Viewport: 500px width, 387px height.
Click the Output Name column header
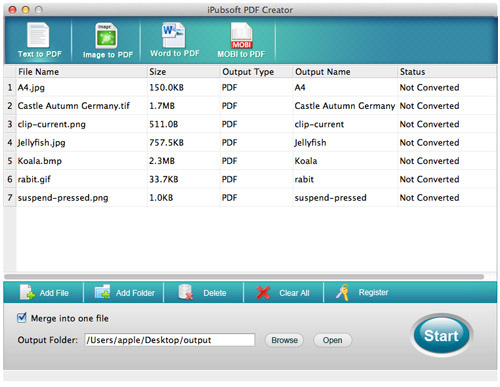tap(345, 72)
